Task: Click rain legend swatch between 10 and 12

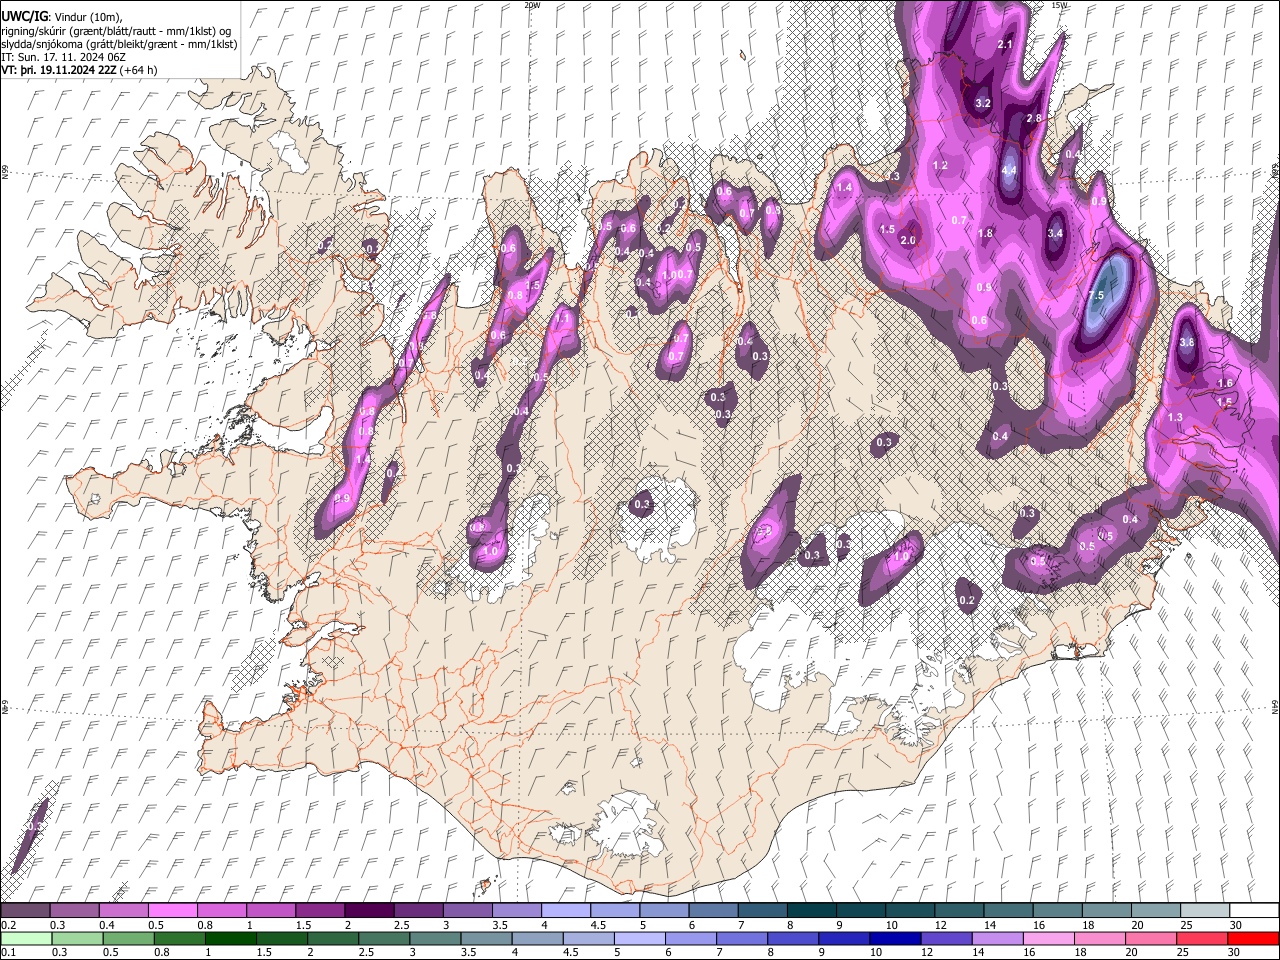Action: click(x=895, y=938)
